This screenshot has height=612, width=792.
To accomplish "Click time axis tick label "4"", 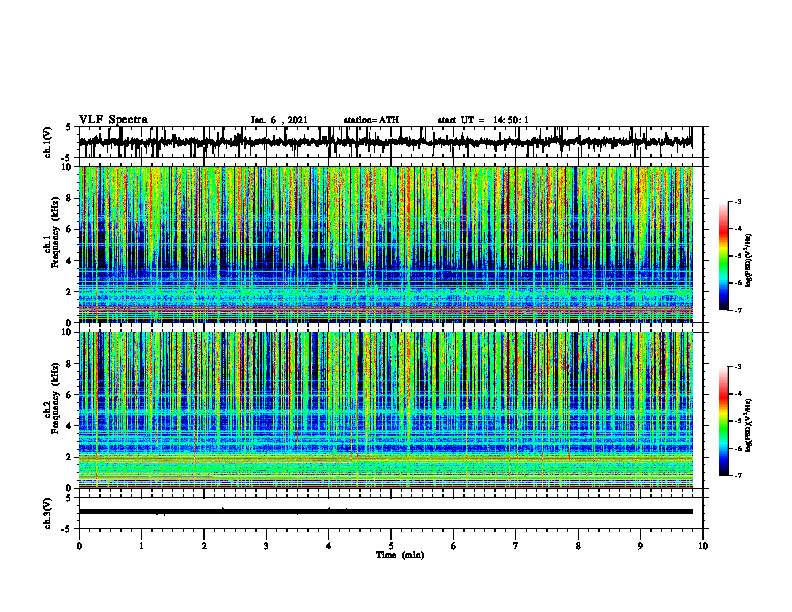I will 329,546.
